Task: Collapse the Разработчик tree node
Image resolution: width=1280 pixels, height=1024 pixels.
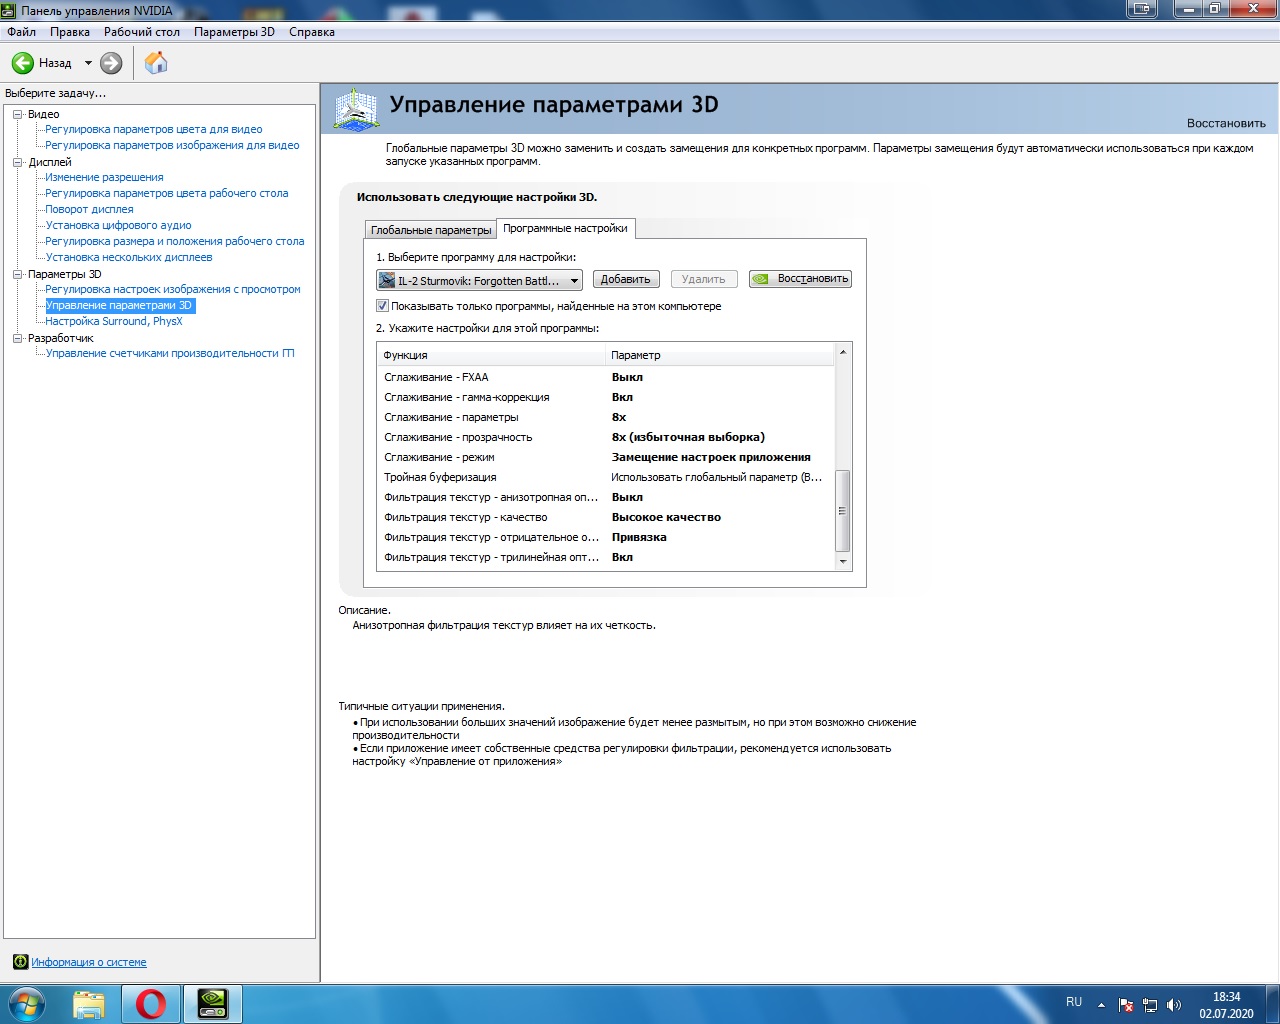Action: click(x=17, y=338)
